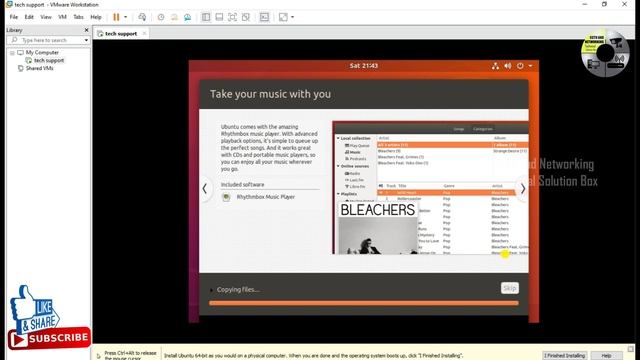Open the console view icon
The image size is (640, 360).
click(x=264, y=17)
